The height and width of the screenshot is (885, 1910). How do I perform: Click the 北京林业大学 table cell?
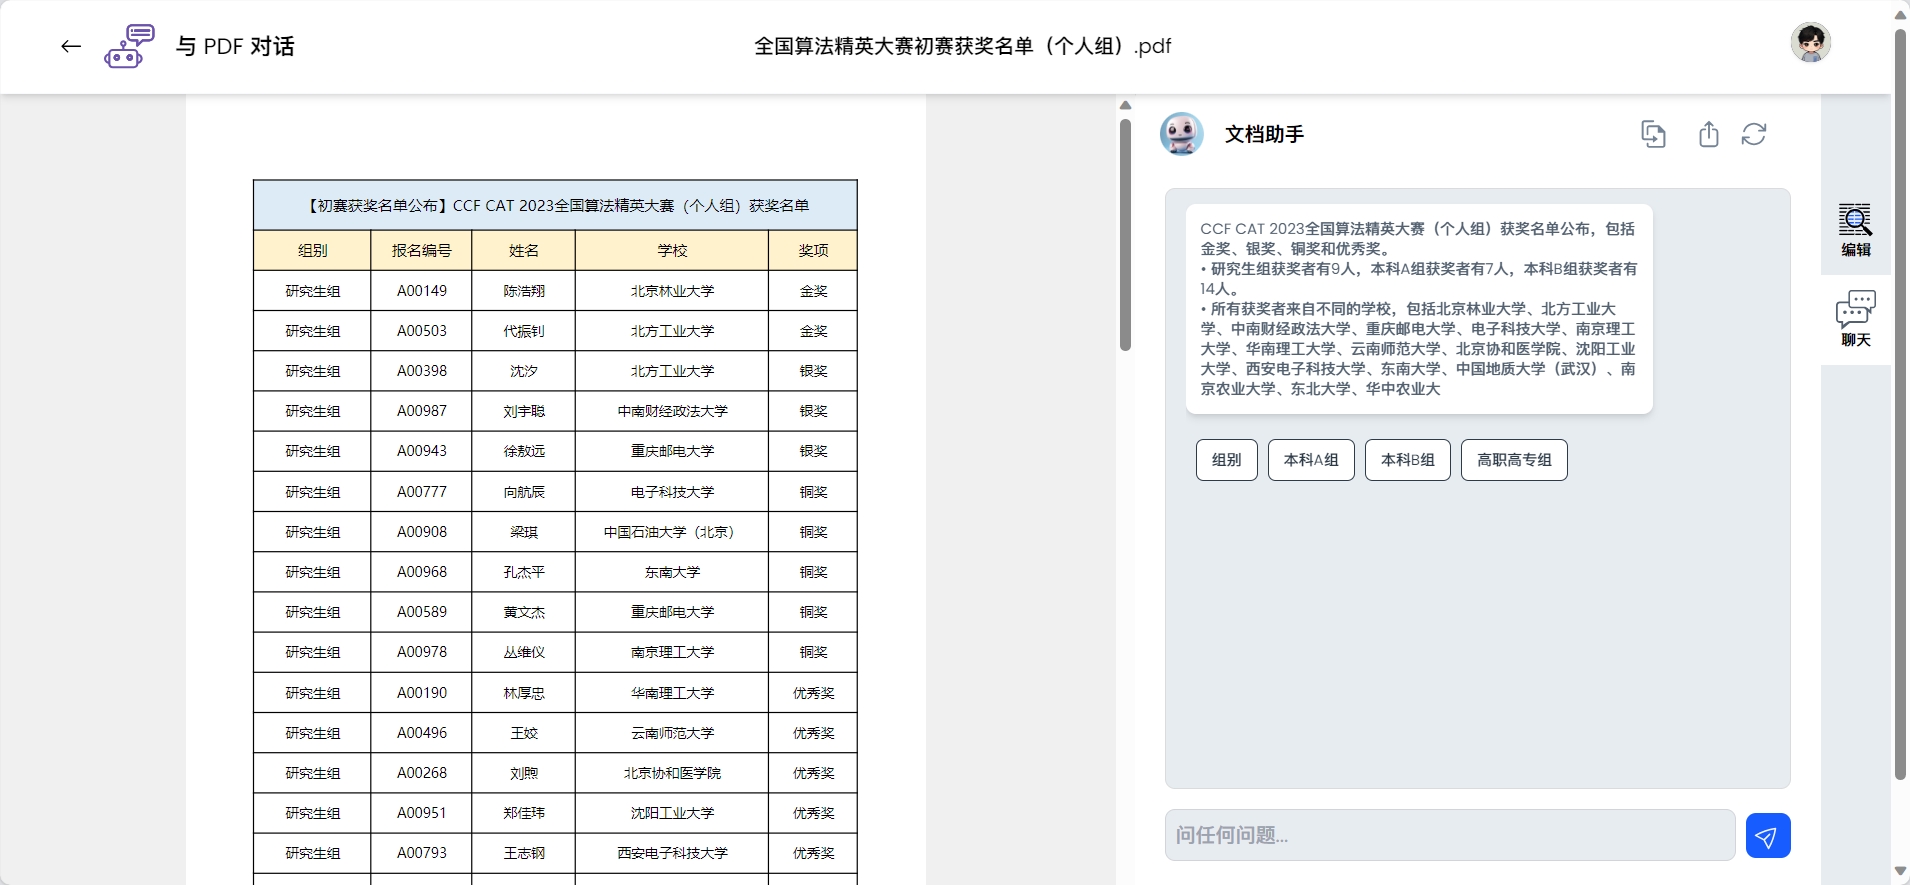[x=672, y=291]
